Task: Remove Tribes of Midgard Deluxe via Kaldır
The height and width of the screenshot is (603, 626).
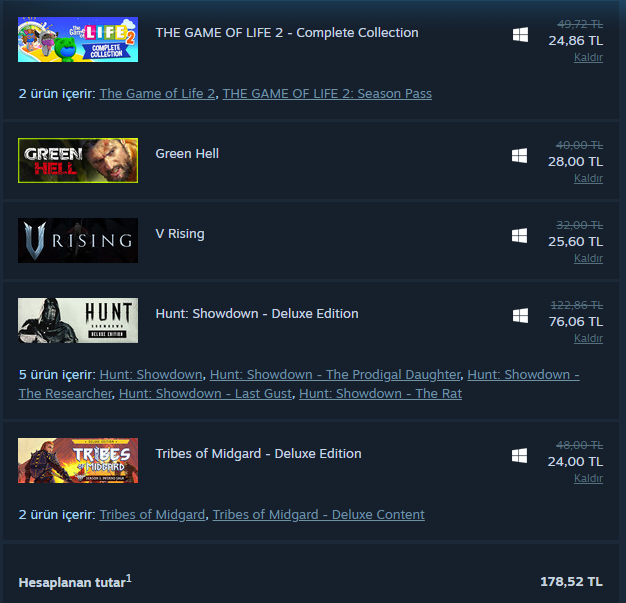Action: click(x=588, y=478)
